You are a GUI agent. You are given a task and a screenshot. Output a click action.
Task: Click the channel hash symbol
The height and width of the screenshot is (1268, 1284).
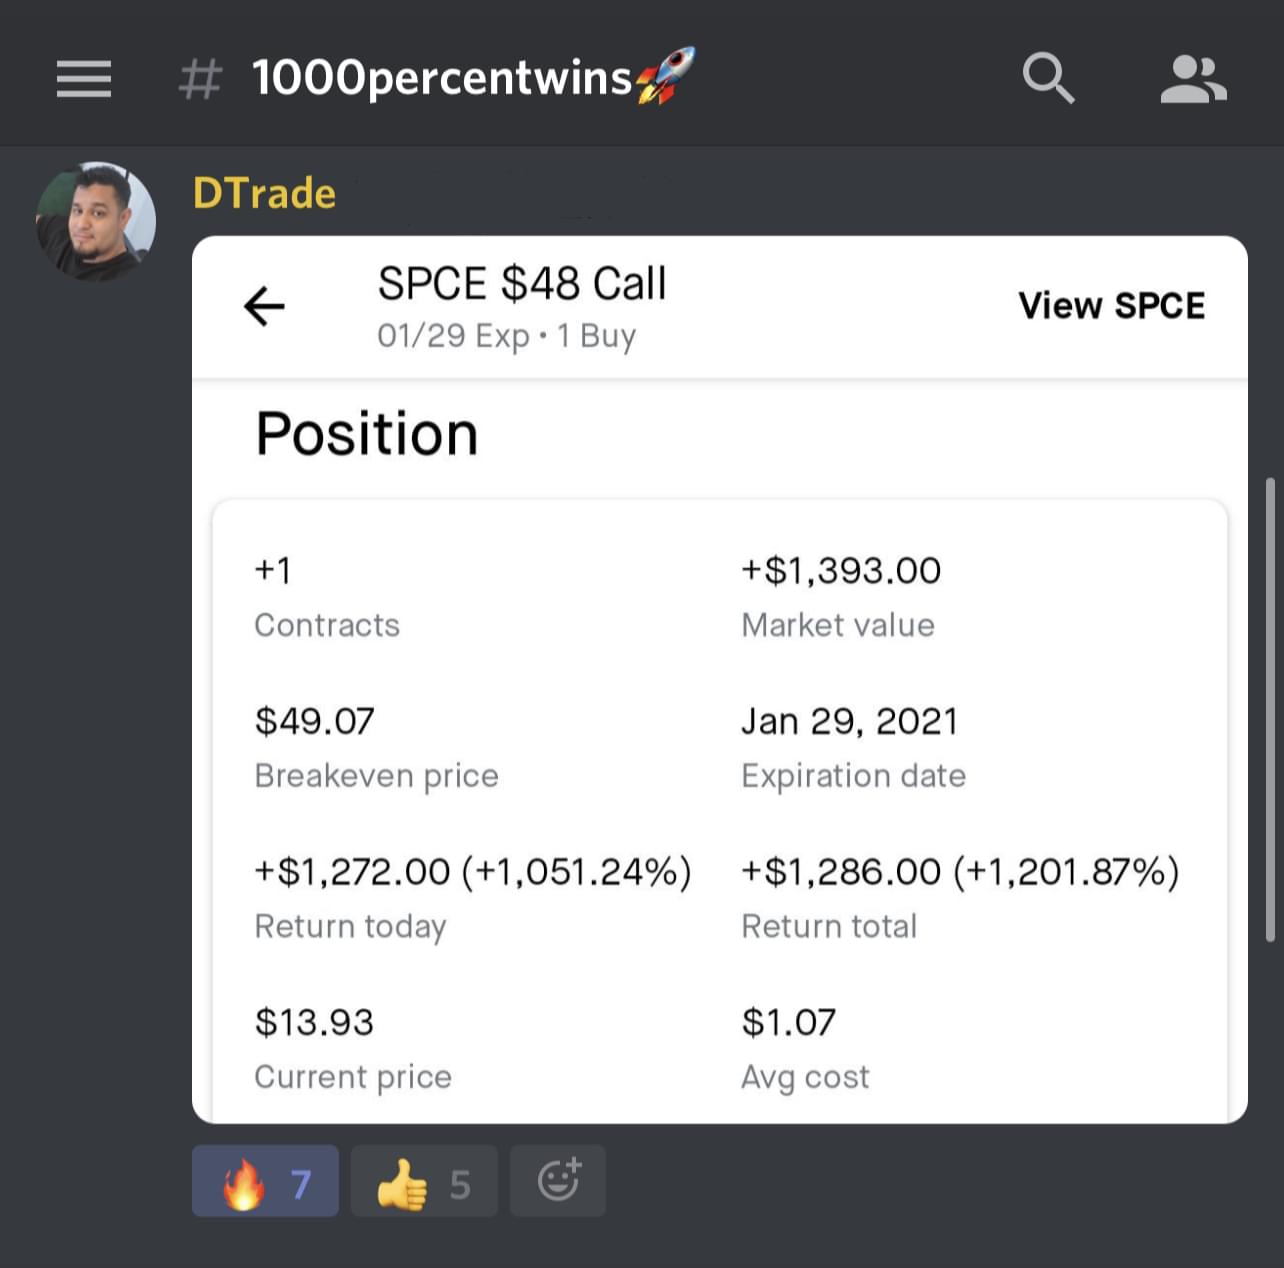point(200,79)
